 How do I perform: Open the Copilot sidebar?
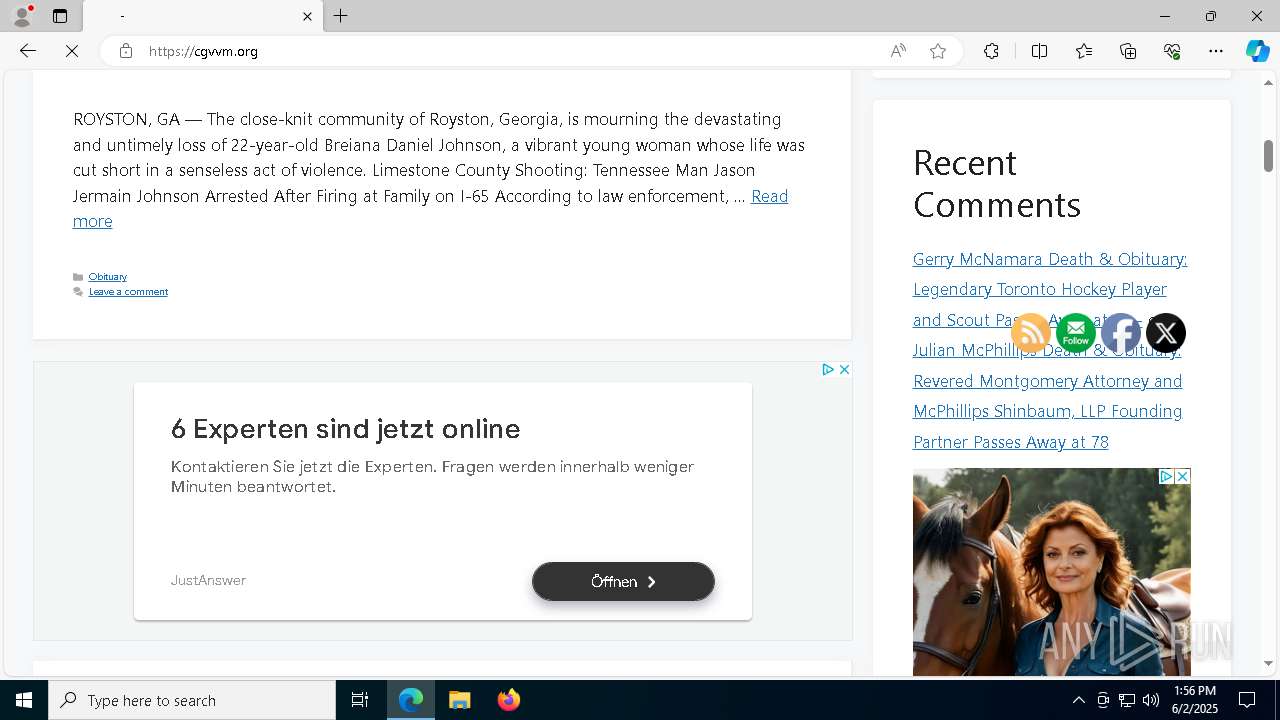(1258, 51)
